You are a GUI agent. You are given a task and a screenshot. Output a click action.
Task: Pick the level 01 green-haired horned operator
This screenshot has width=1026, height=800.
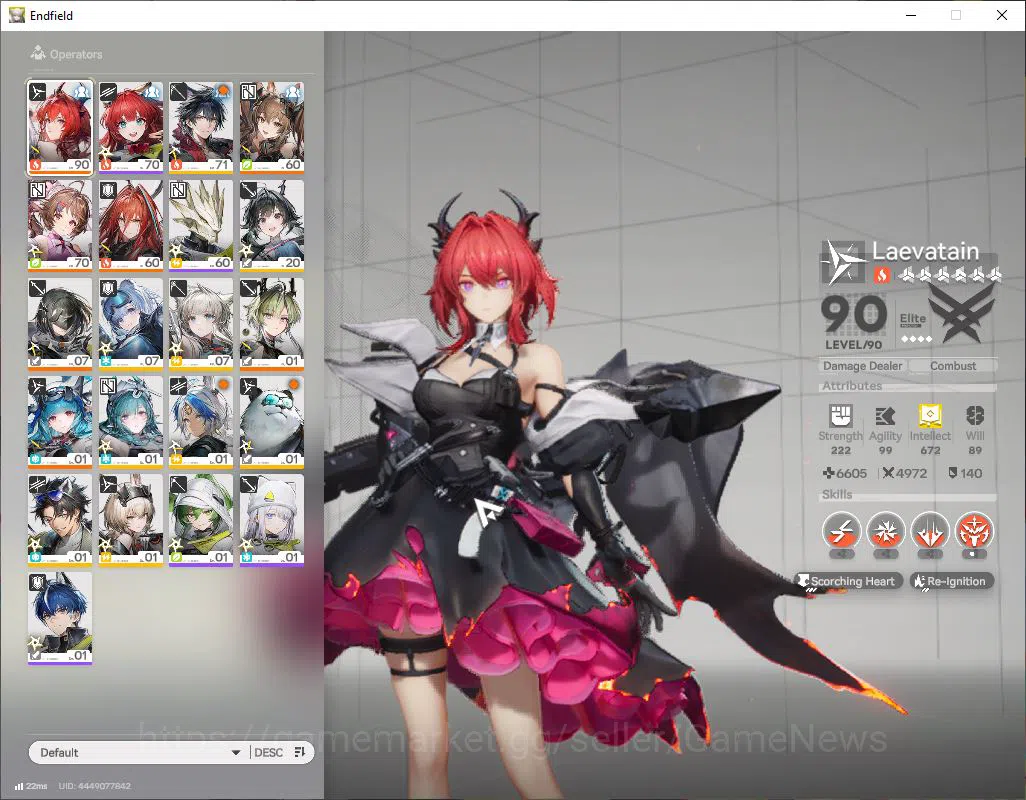[272, 324]
